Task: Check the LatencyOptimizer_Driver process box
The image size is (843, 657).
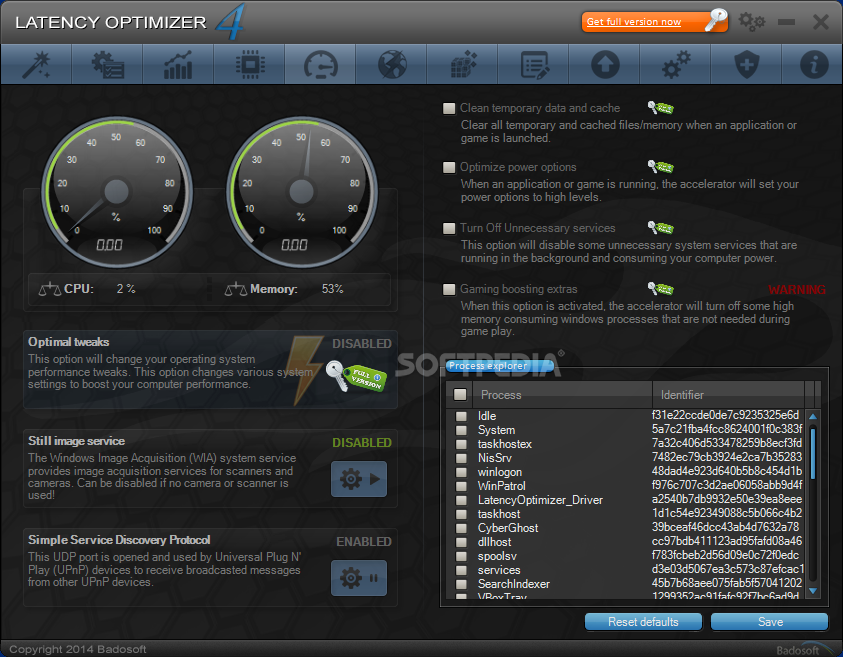Action: 461,500
